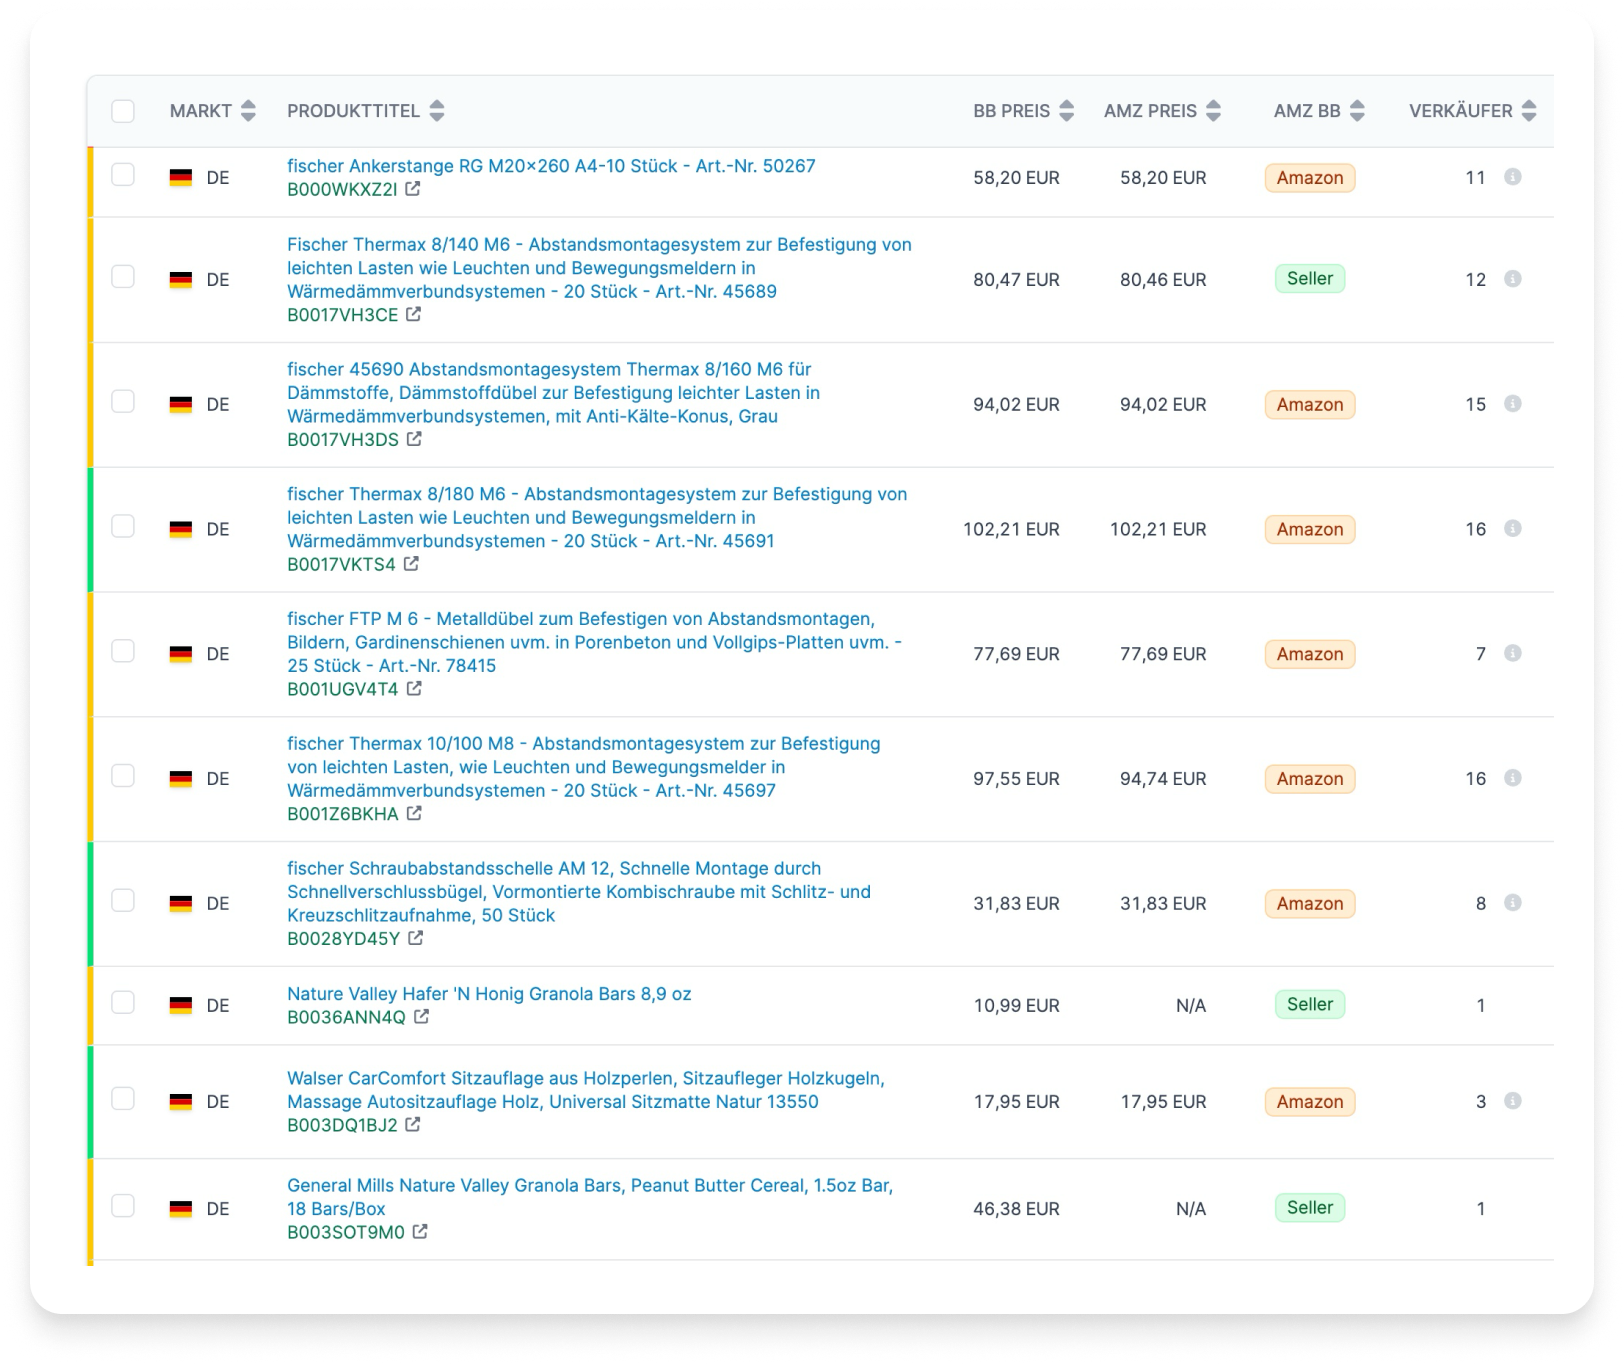Click German flag in Nature Valley Hafer row
This screenshot has height=1364, width=1624.
click(x=181, y=1005)
